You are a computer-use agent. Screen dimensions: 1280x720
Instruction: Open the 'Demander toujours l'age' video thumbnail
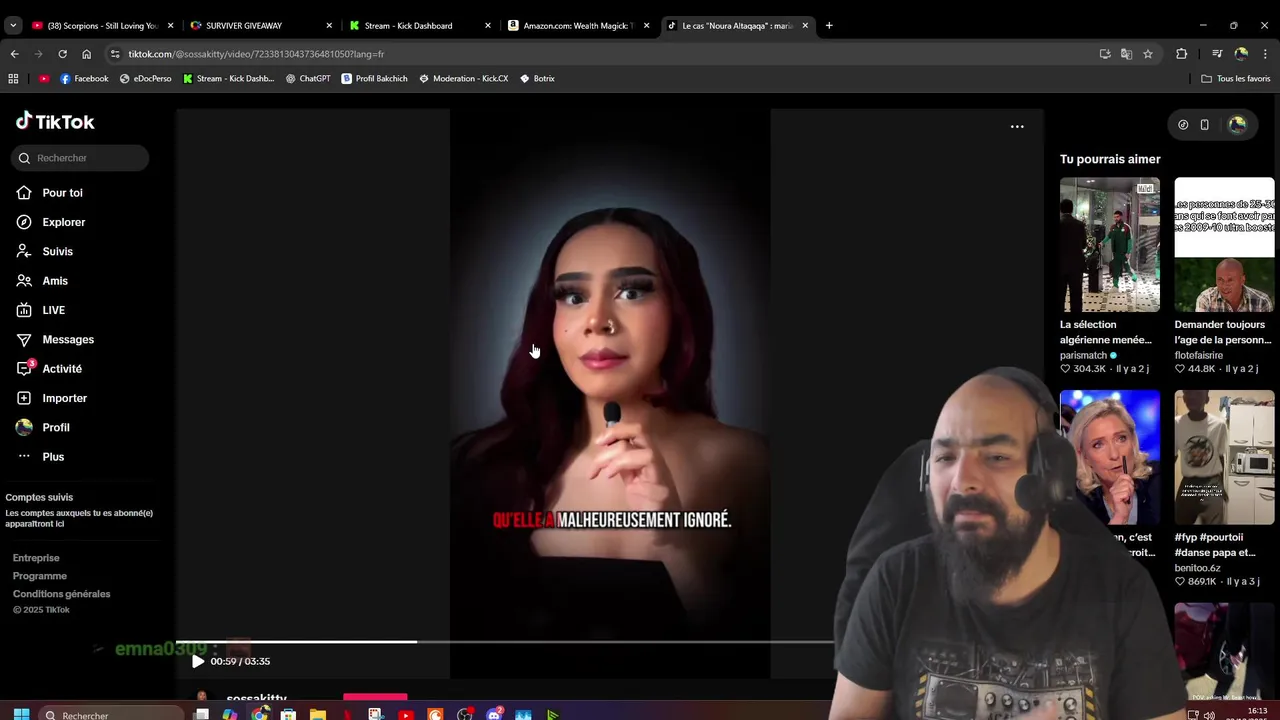1224,245
